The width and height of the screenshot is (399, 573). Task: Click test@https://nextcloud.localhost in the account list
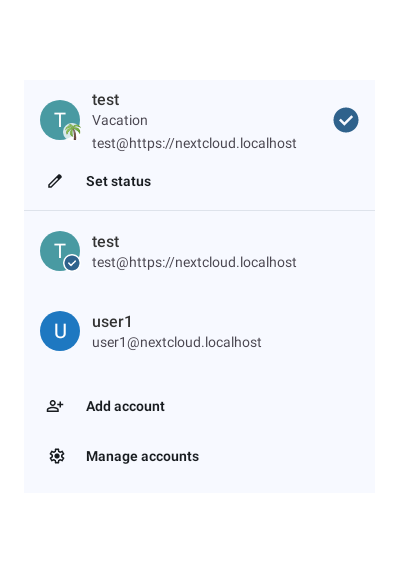coord(194,262)
